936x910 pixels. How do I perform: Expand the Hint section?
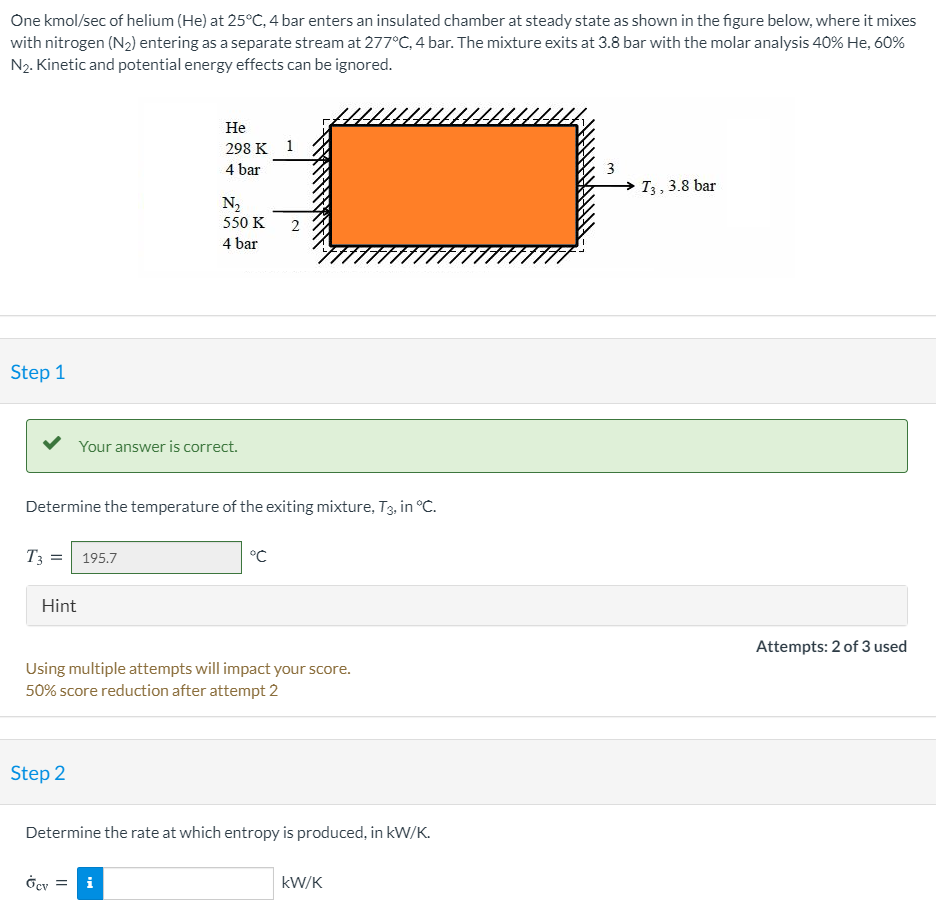[x=58, y=605]
